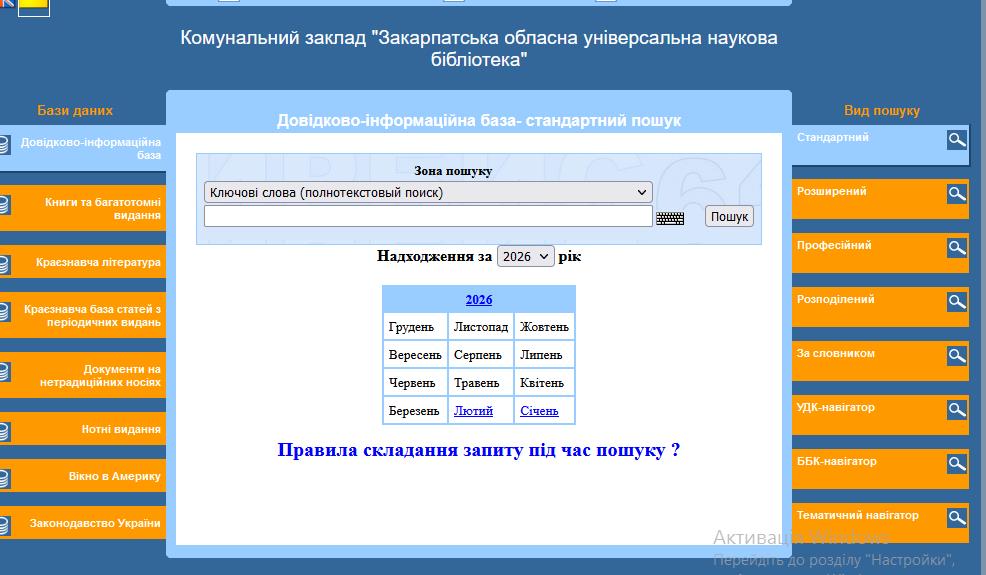Viewport: 986px width, 575px height.
Task: Click the magnifier icon for УДК-навігатор
Action: pos(957,410)
